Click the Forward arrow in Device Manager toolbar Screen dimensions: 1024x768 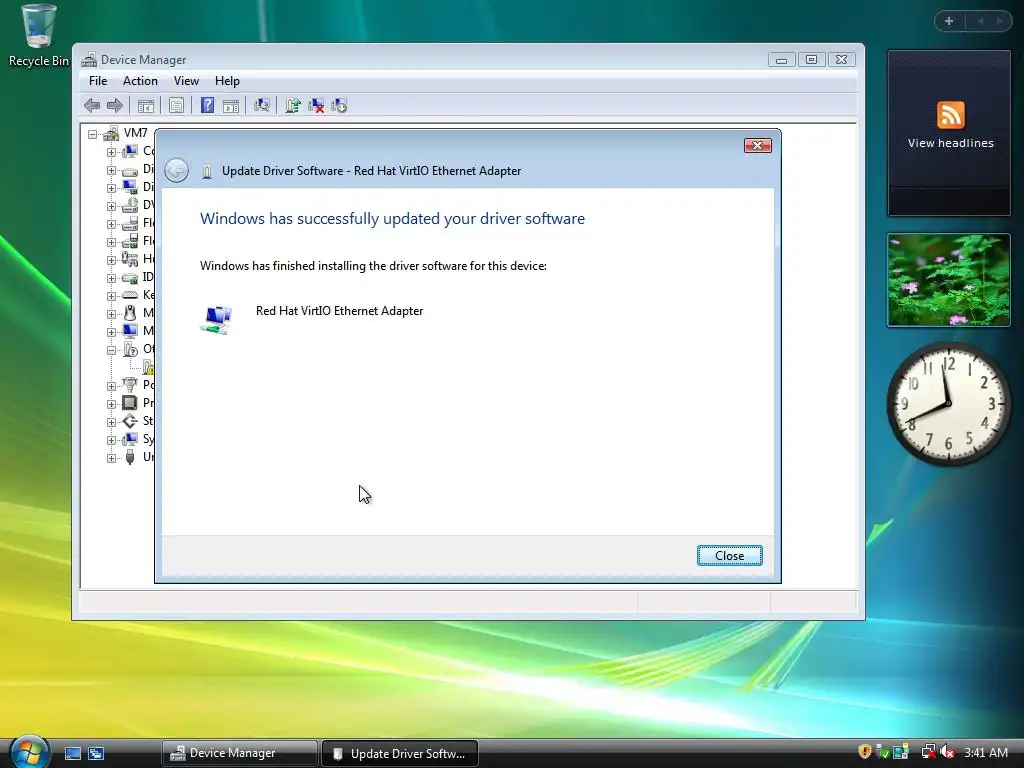point(115,105)
